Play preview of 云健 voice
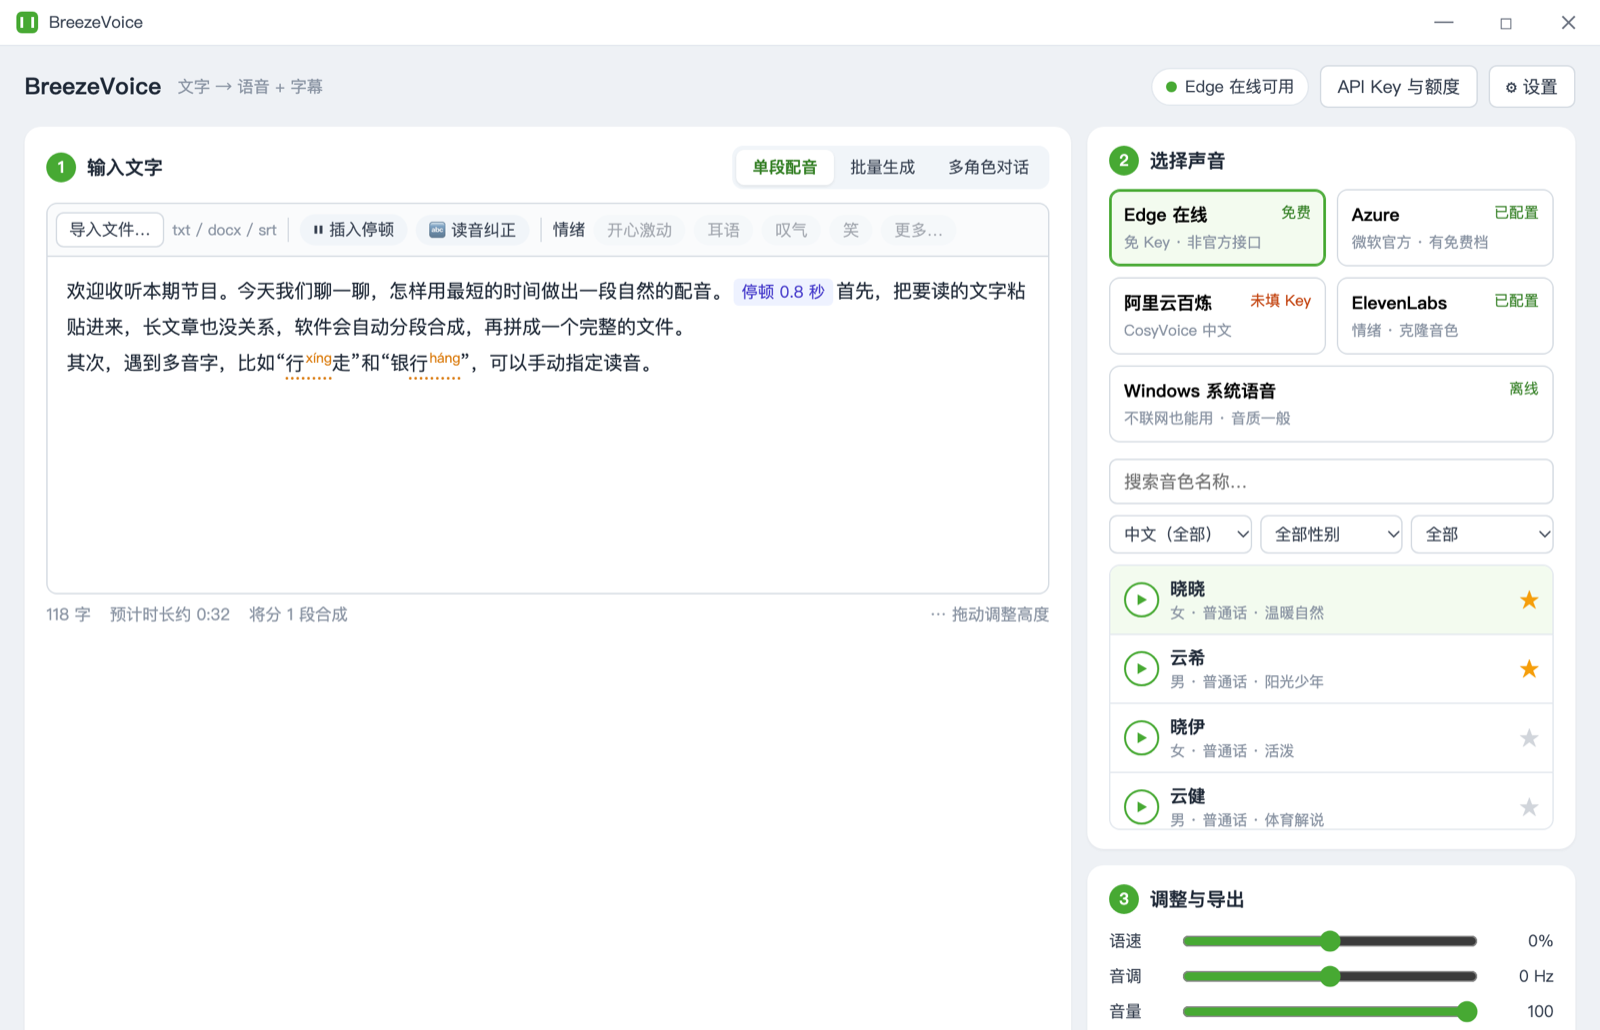 pyautogui.click(x=1141, y=807)
